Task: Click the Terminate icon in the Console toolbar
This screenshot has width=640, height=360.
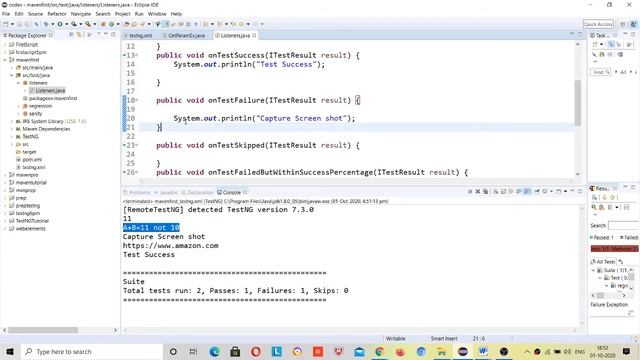Action: pyautogui.click(x=470, y=191)
